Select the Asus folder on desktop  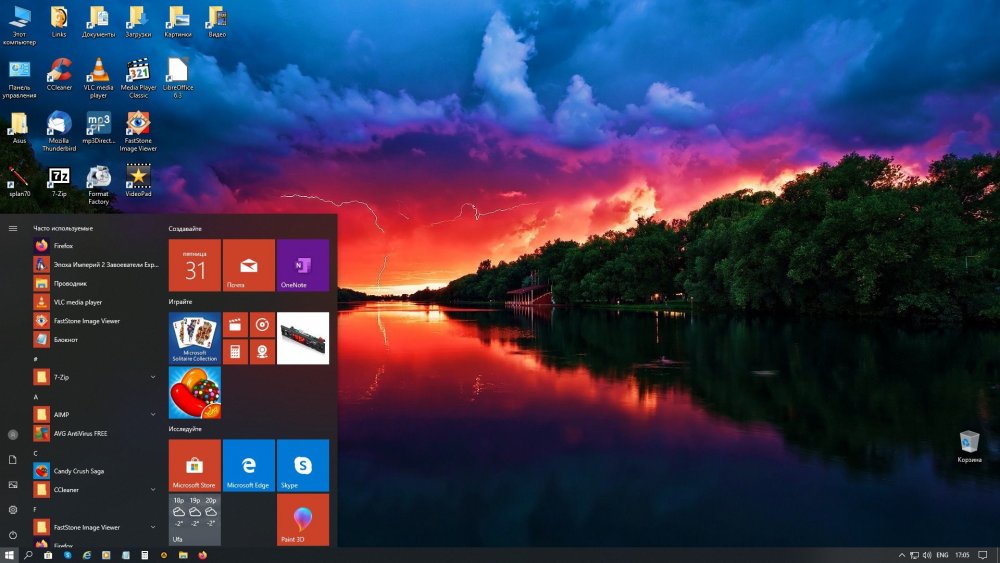[x=19, y=128]
